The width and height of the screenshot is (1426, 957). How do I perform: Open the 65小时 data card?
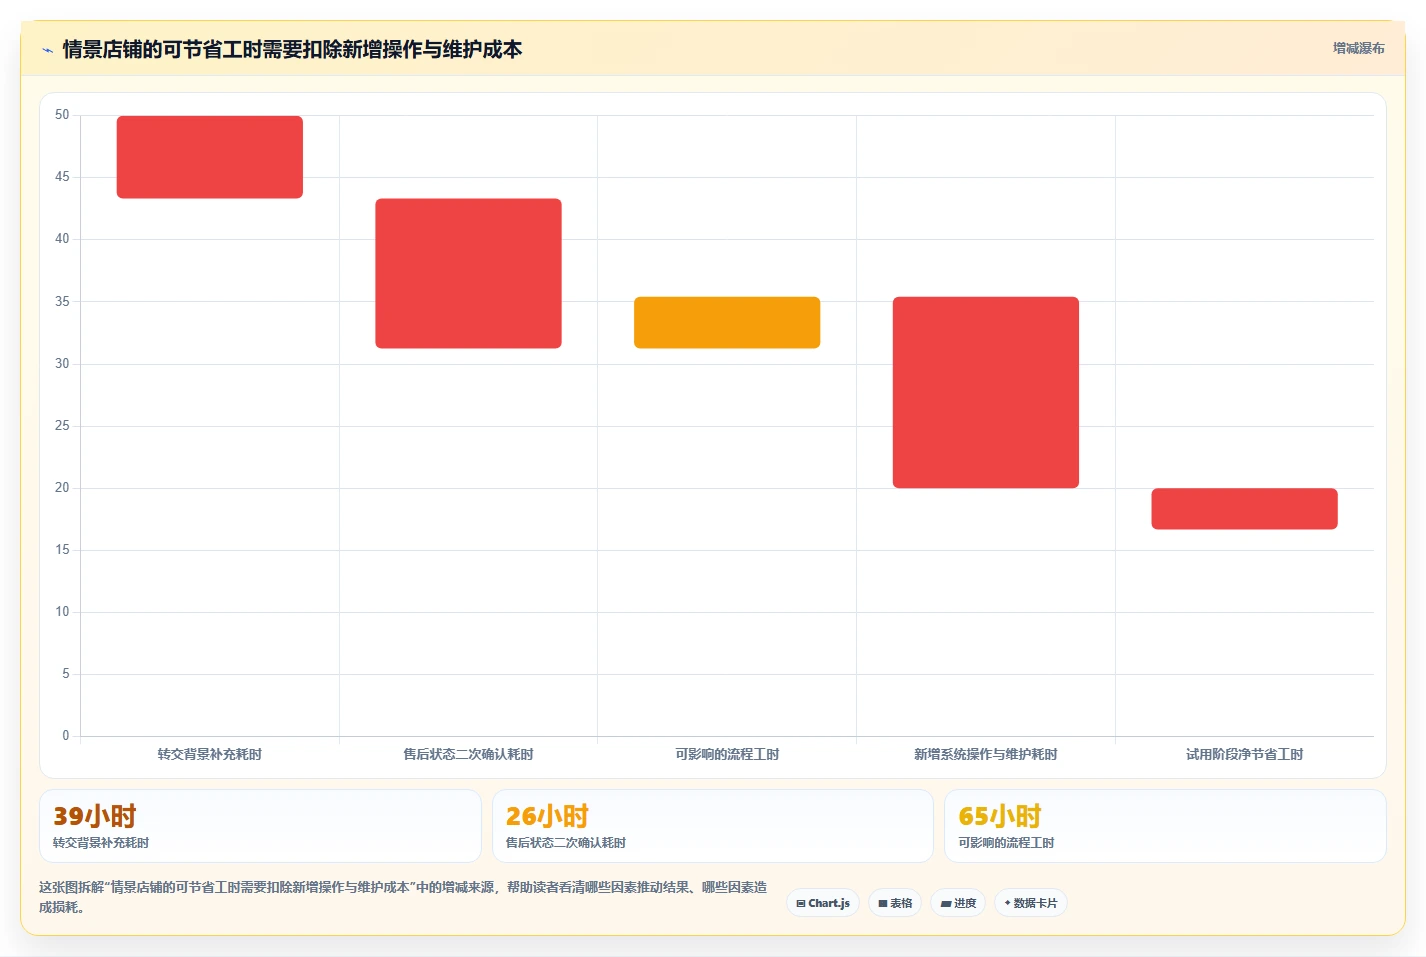[x=1165, y=826]
